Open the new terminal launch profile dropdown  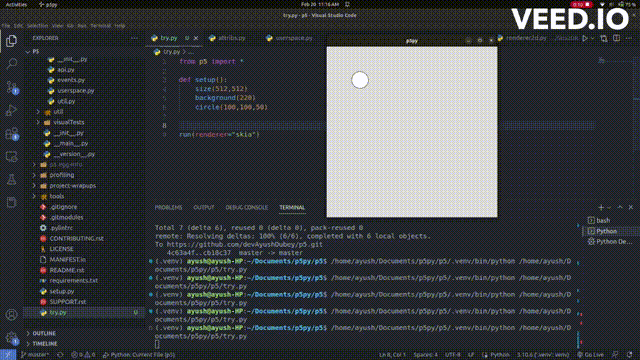click(x=609, y=207)
